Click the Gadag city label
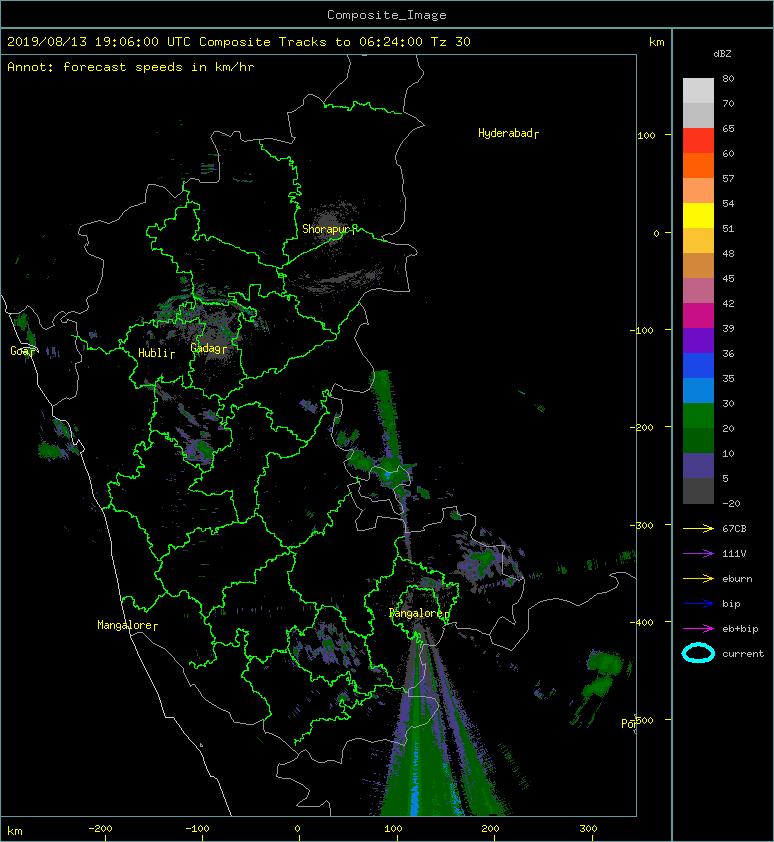This screenshot has height=842, width=774. coord(208,348)
